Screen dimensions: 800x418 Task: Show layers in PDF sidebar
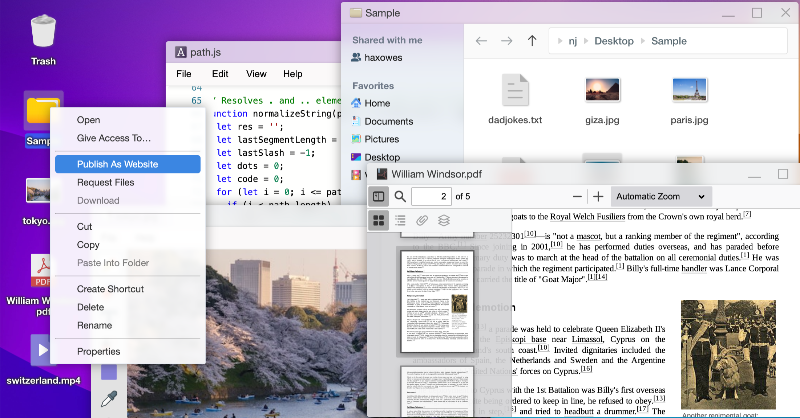click(444, 220)
